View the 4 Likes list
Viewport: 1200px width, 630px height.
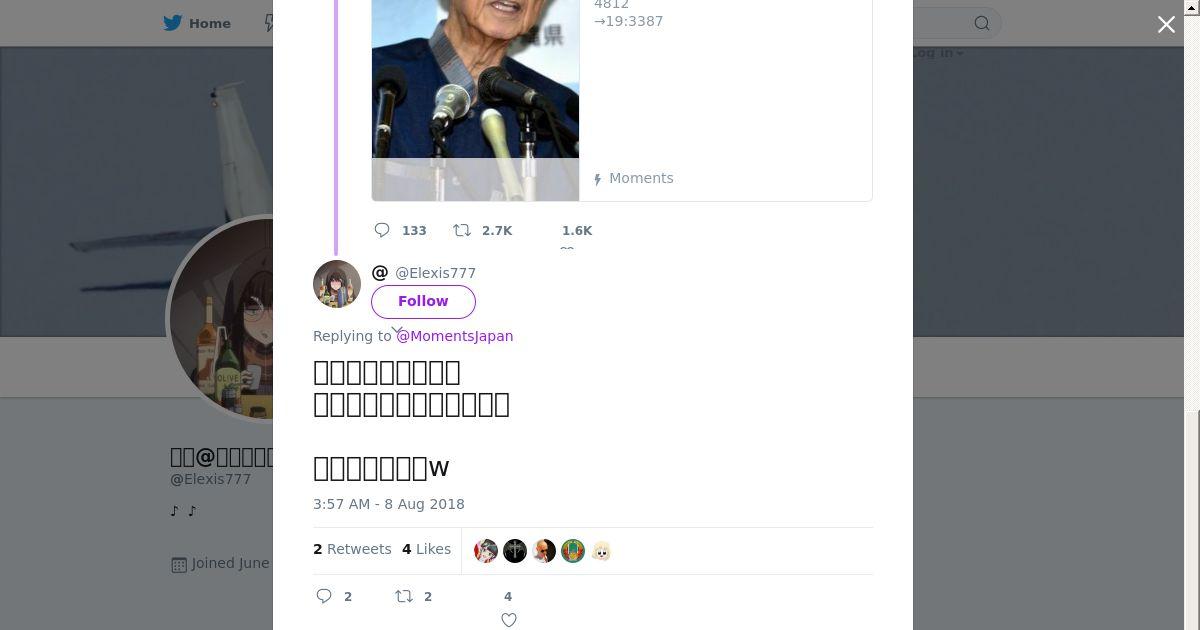426,549
